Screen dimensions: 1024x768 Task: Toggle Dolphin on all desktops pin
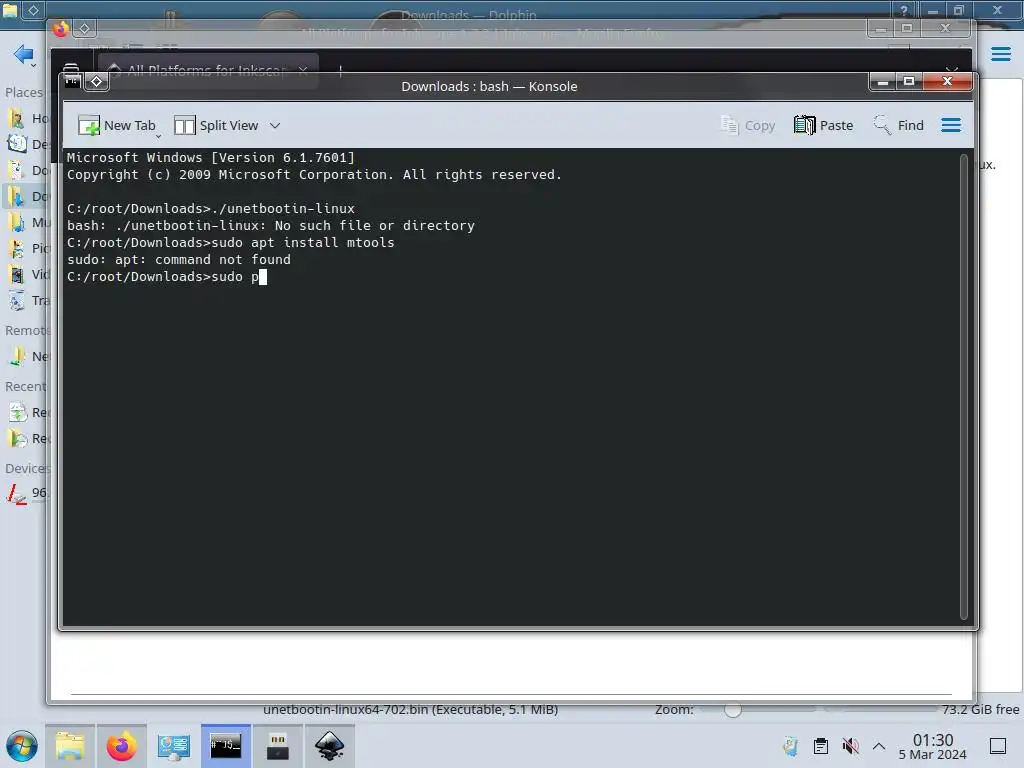[x=33, y=10]
